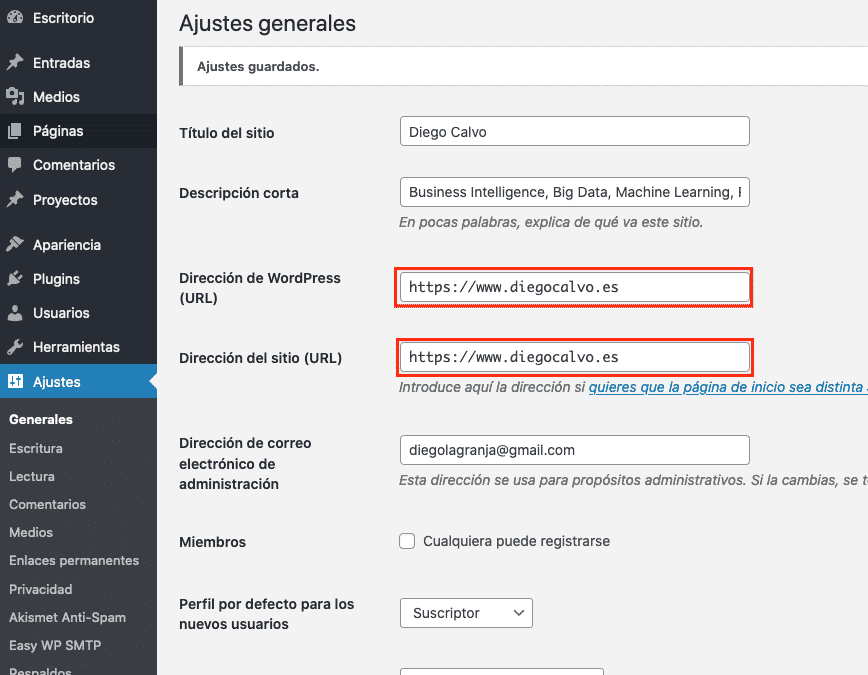Click the Entradas pushpin icon

(15, 63)
